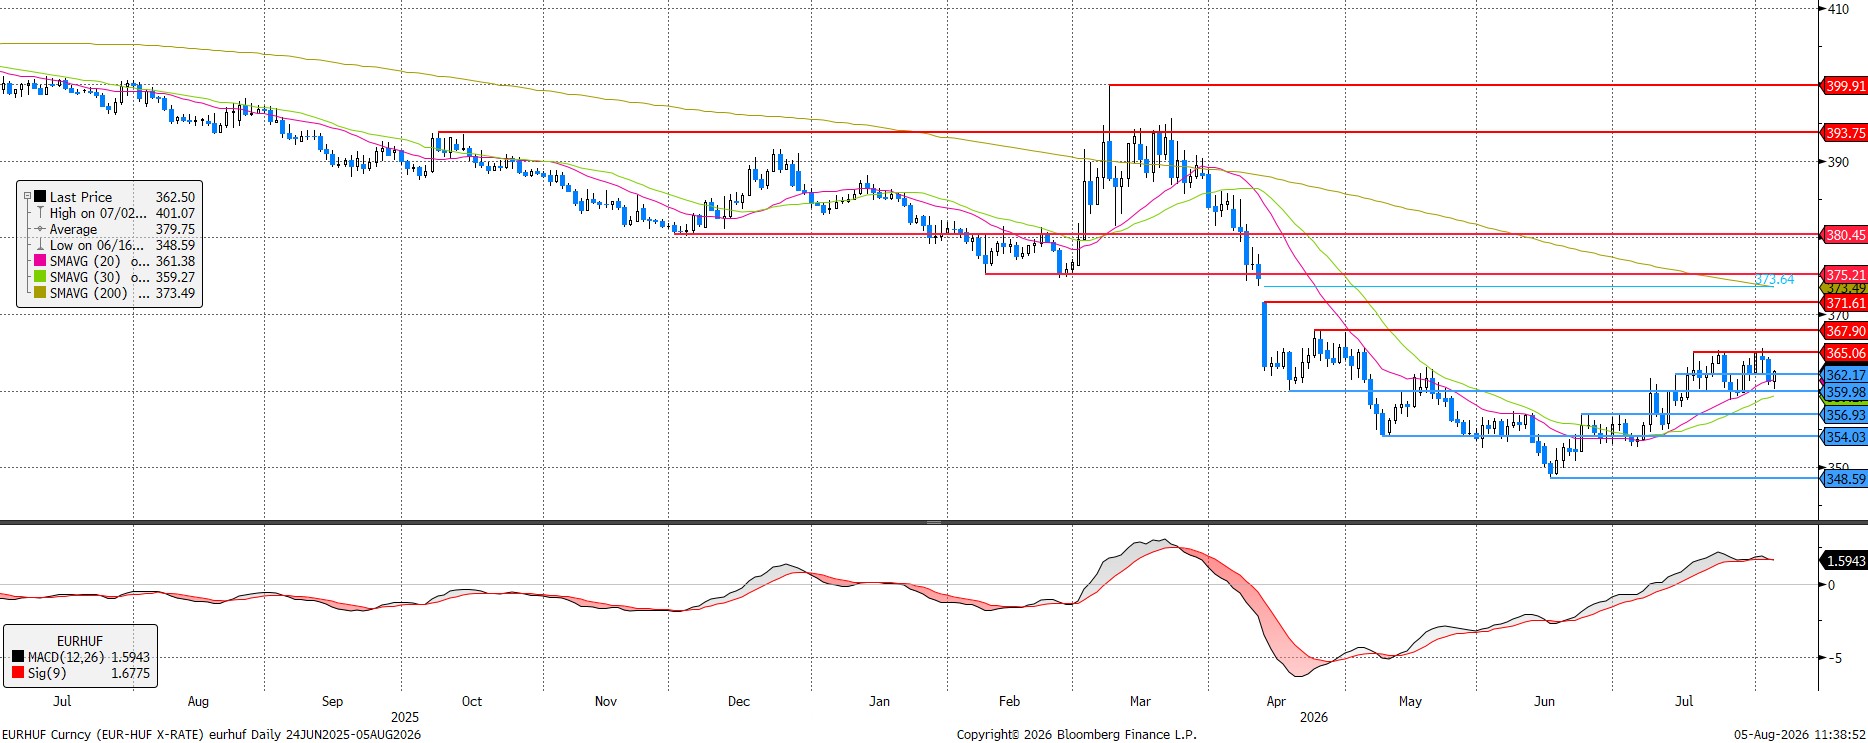
Task: Click the green SMAVG (30) swatch
Action: 40,277
